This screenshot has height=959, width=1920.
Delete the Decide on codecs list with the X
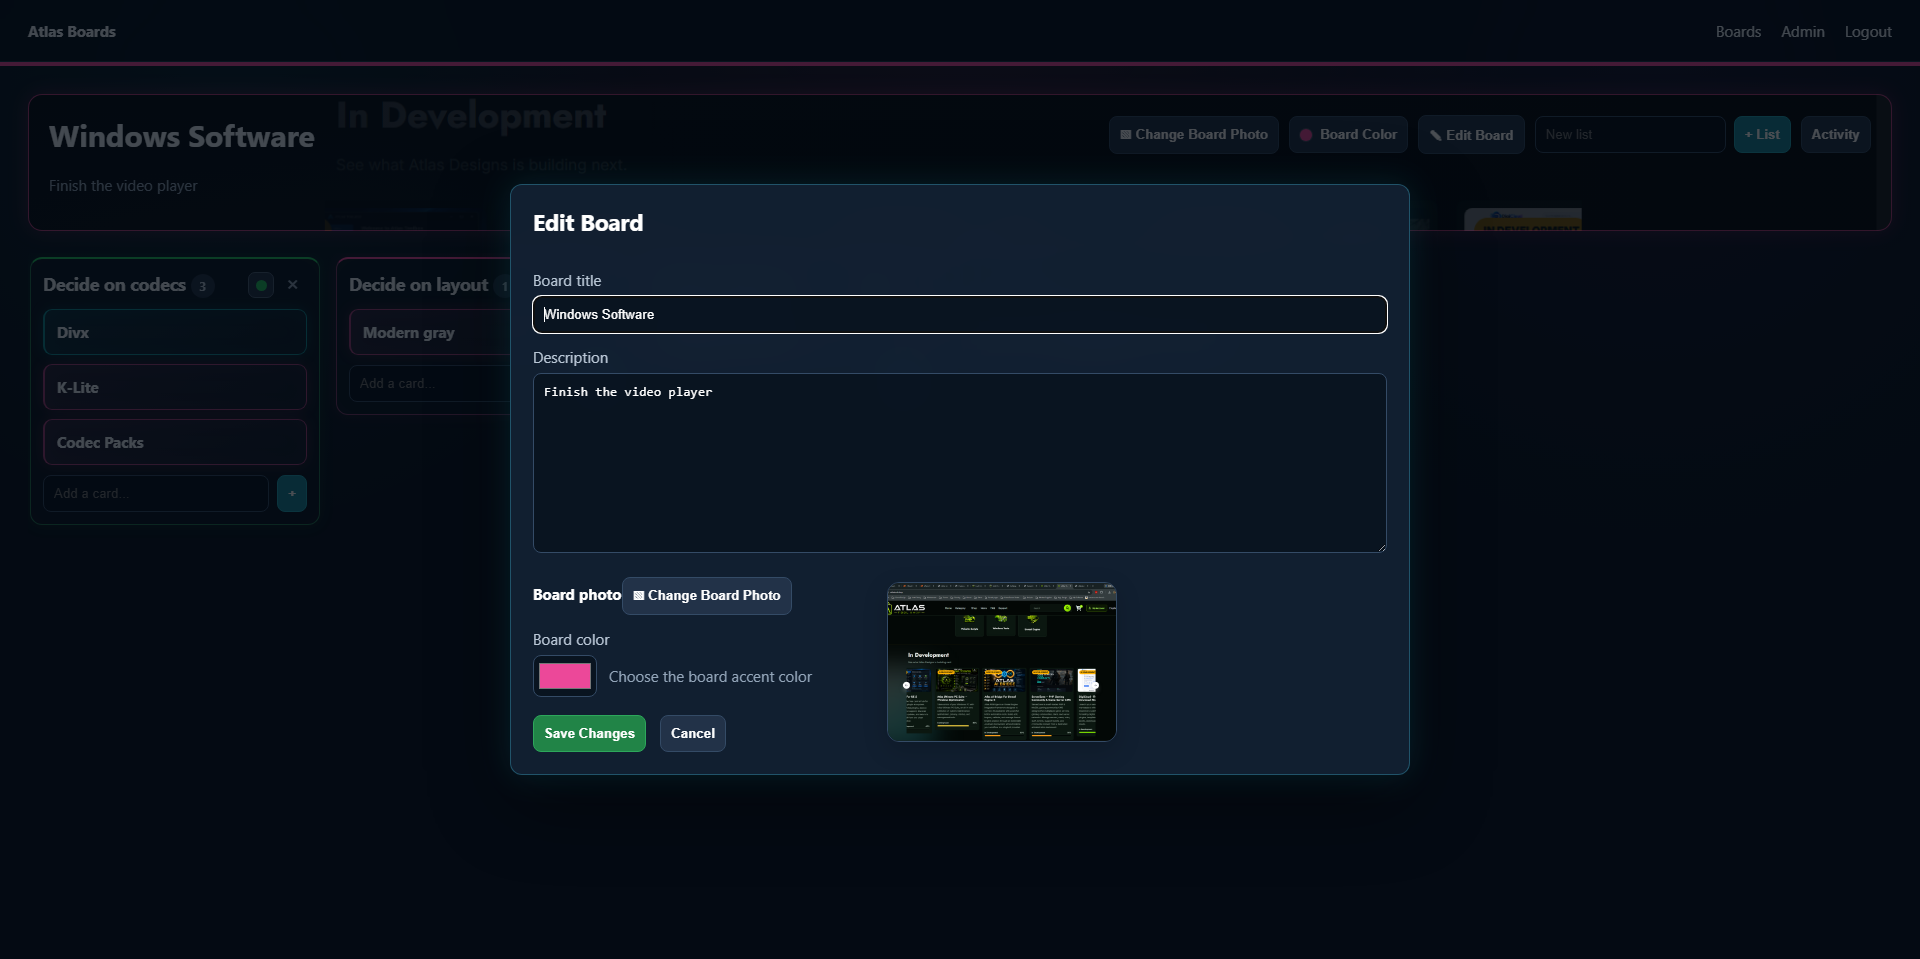click(293, 285)
